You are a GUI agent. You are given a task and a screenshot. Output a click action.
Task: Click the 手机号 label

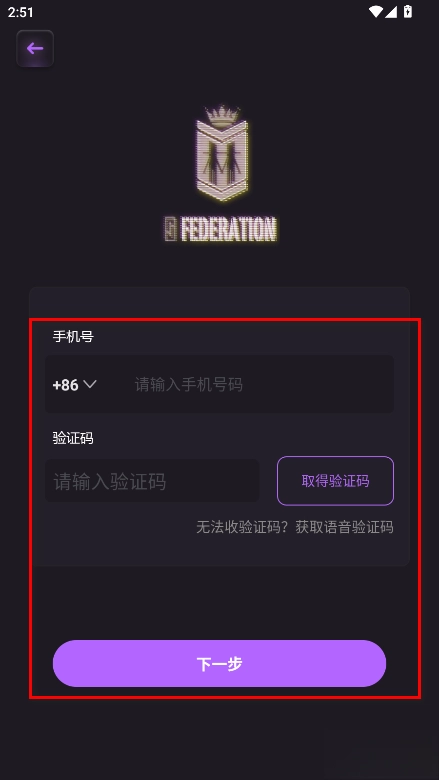click(x=73, y=337)
